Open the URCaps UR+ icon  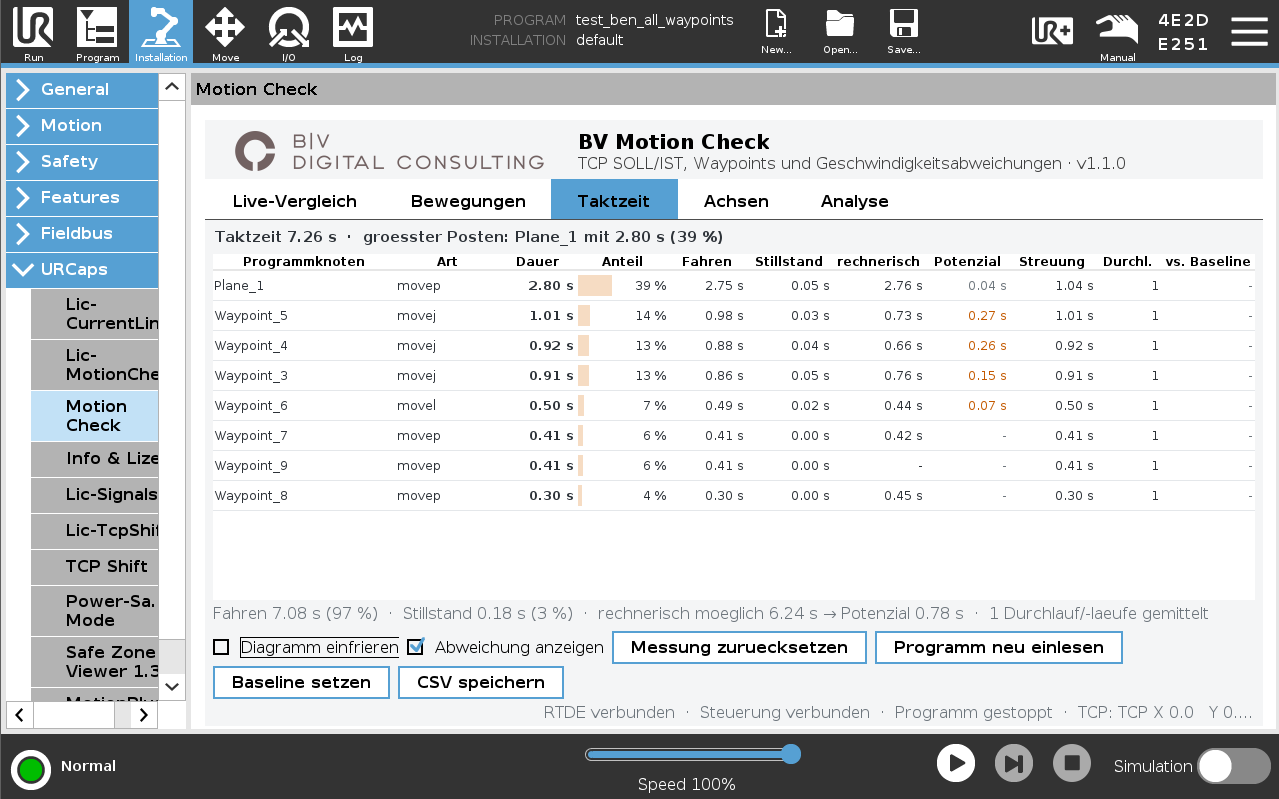[x=1052, y=31]
